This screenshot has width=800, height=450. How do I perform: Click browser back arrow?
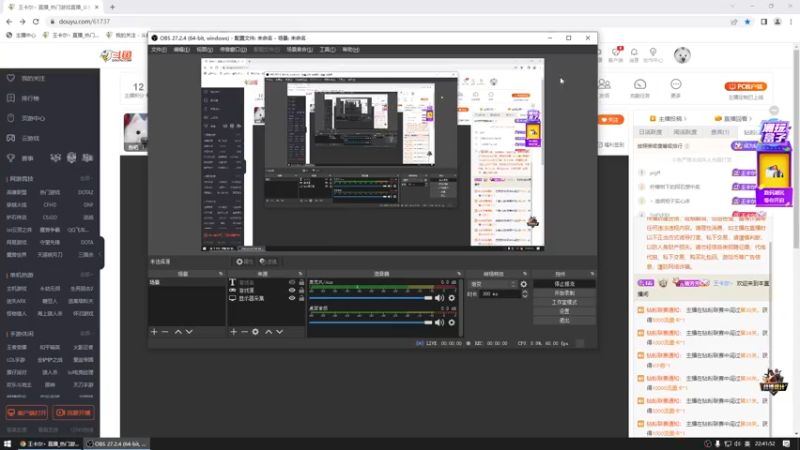click(9, 21)
